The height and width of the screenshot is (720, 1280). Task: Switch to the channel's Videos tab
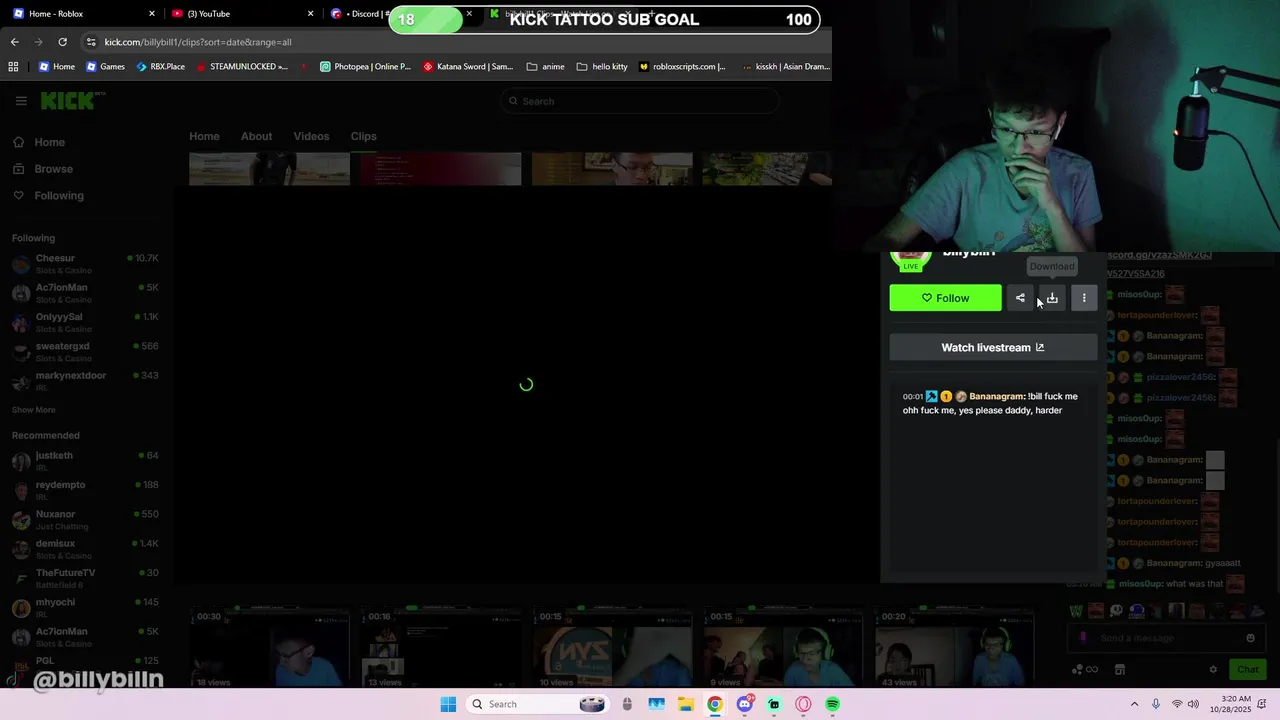[x=311, y=136]
